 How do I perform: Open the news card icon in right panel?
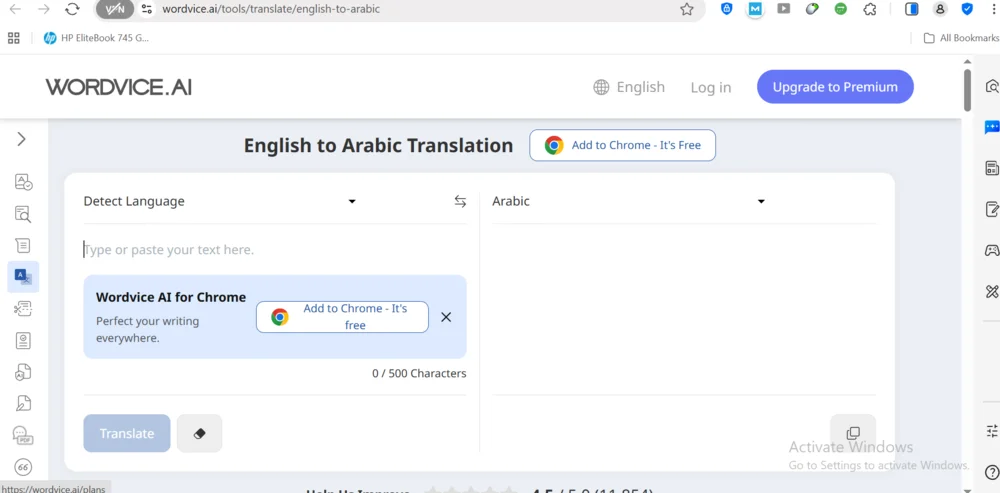pyautogui.click(x=992, y=168)
